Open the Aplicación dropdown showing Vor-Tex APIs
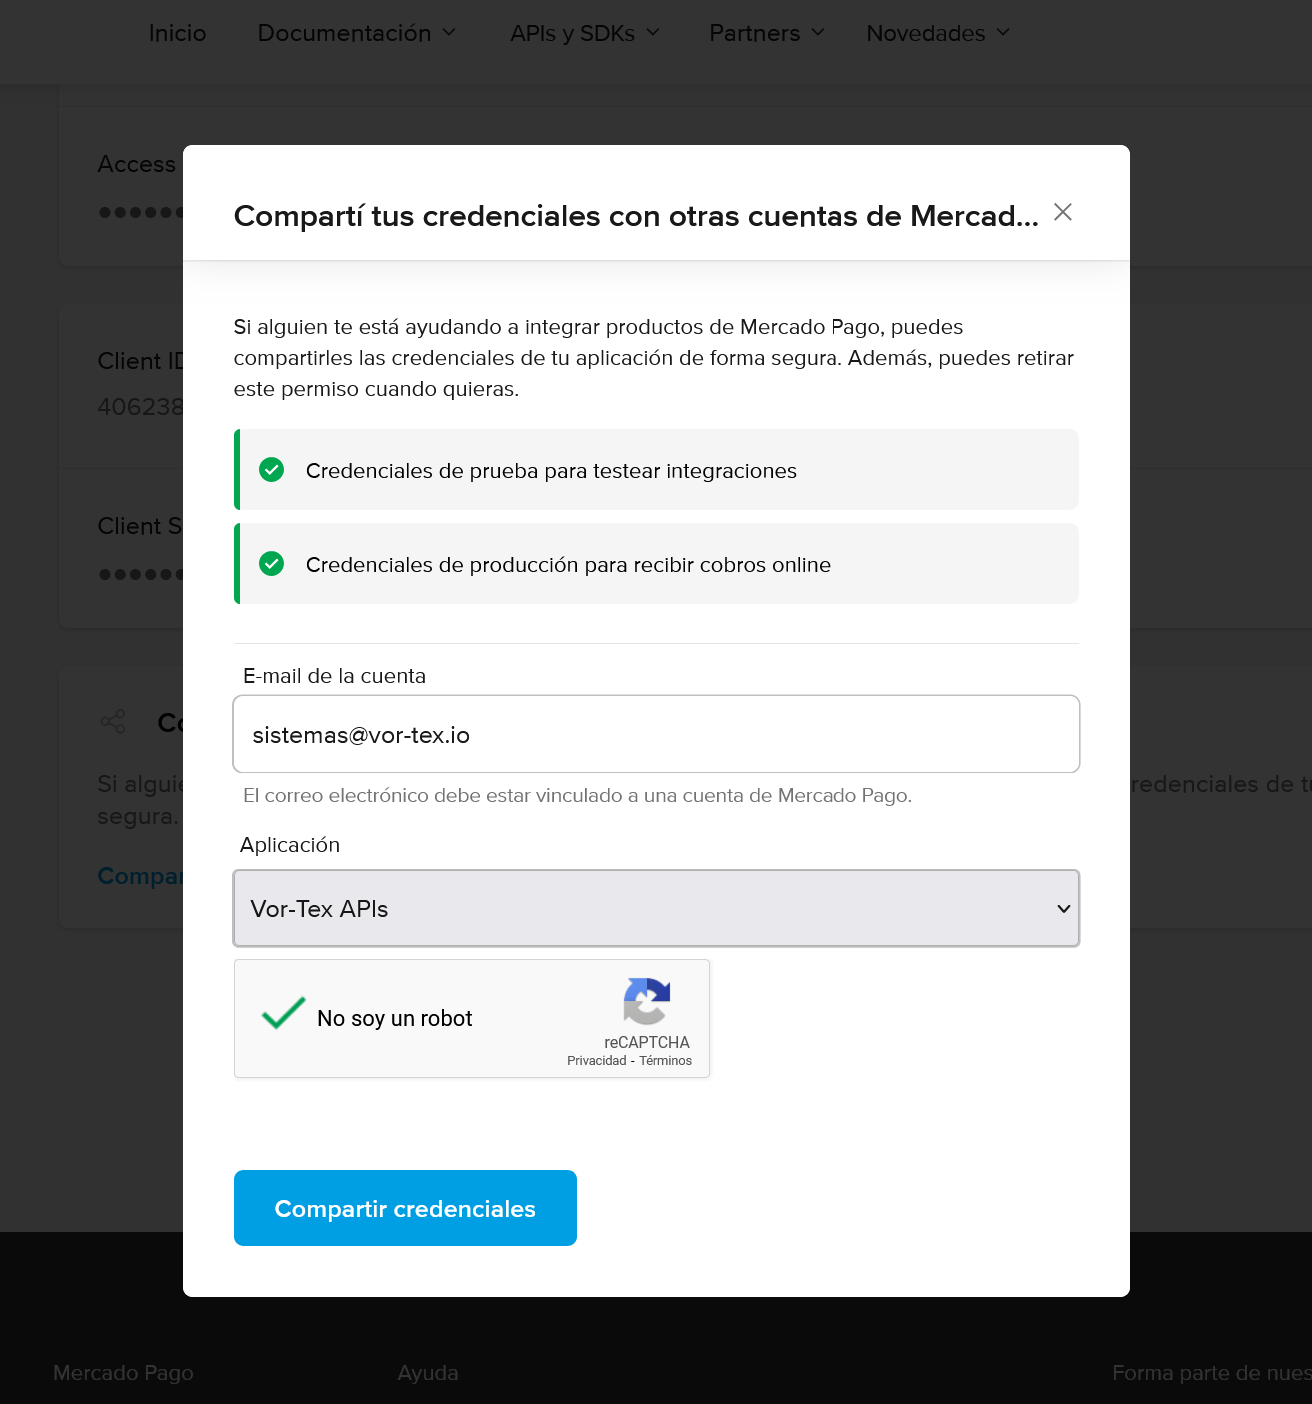1312x1404 pixels. [x=656, y=908]
